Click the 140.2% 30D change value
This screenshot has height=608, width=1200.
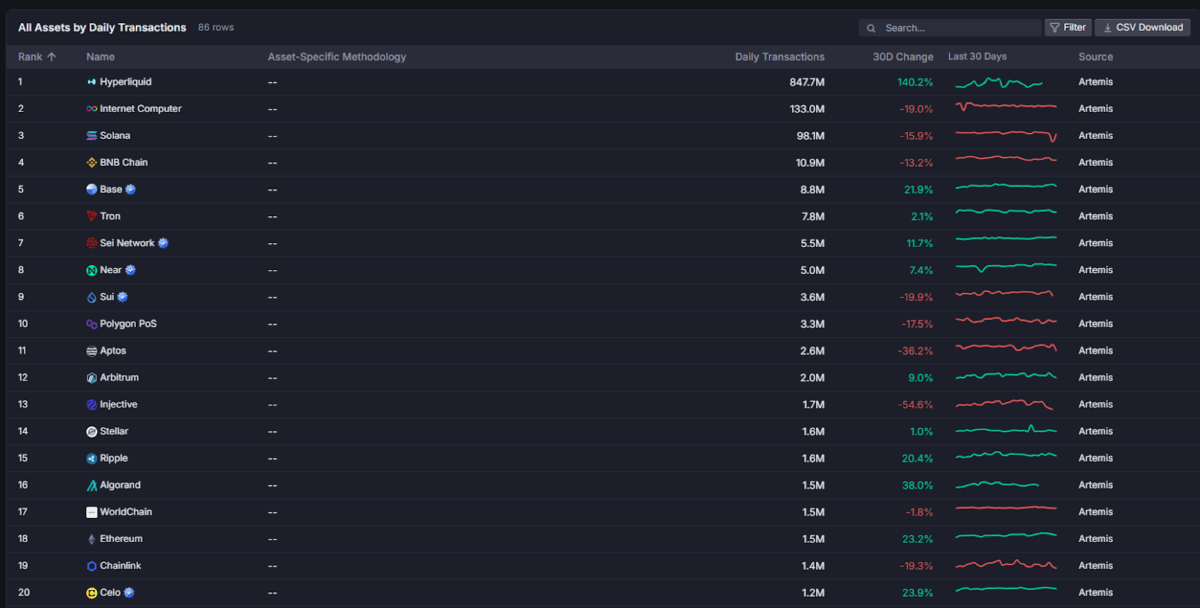[x=915, y=82]
